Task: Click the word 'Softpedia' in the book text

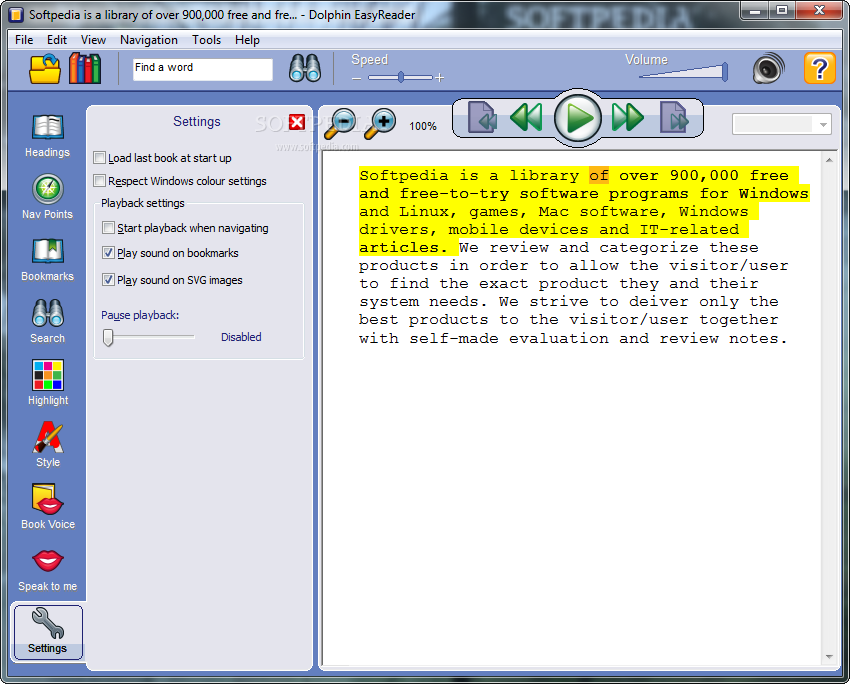Action: [x=404, y=176]
